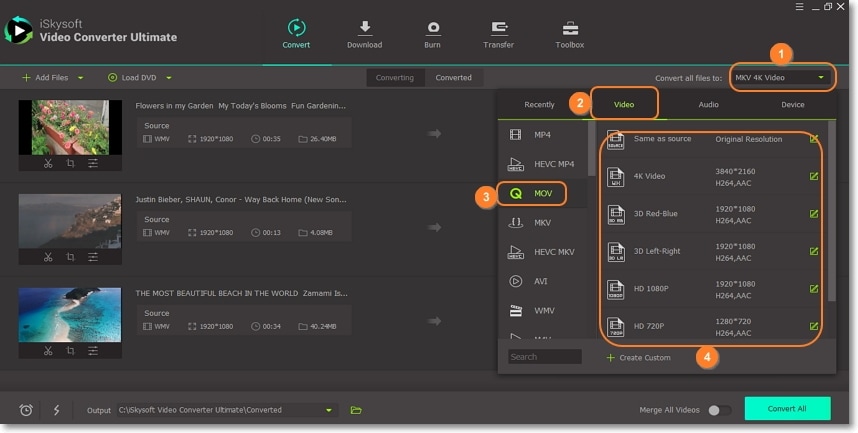Open the Convert section
Screen dimensions: 858x433
click(296, 34)
